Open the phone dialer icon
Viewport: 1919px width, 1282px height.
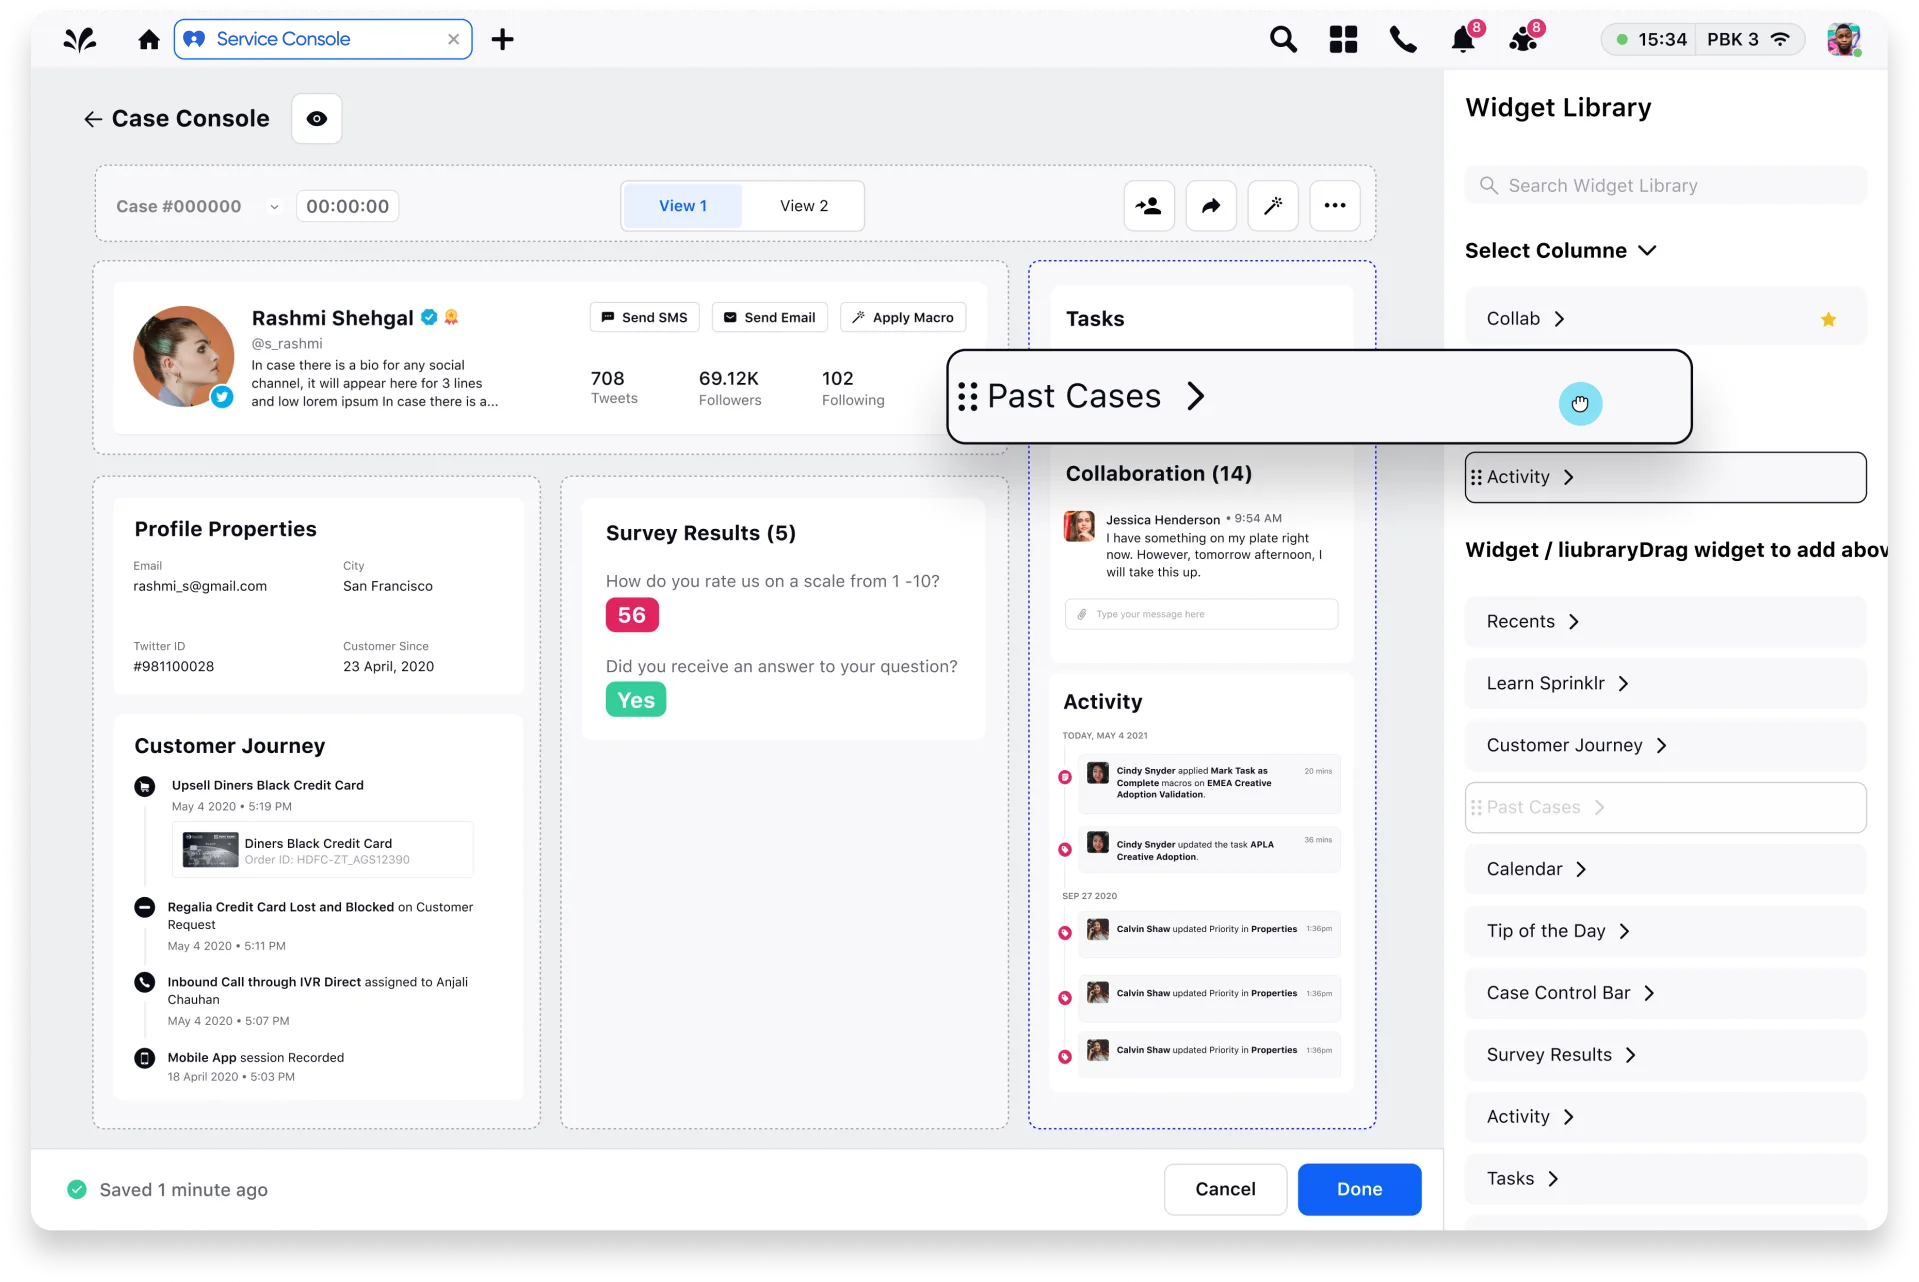tap(1403, 40)
